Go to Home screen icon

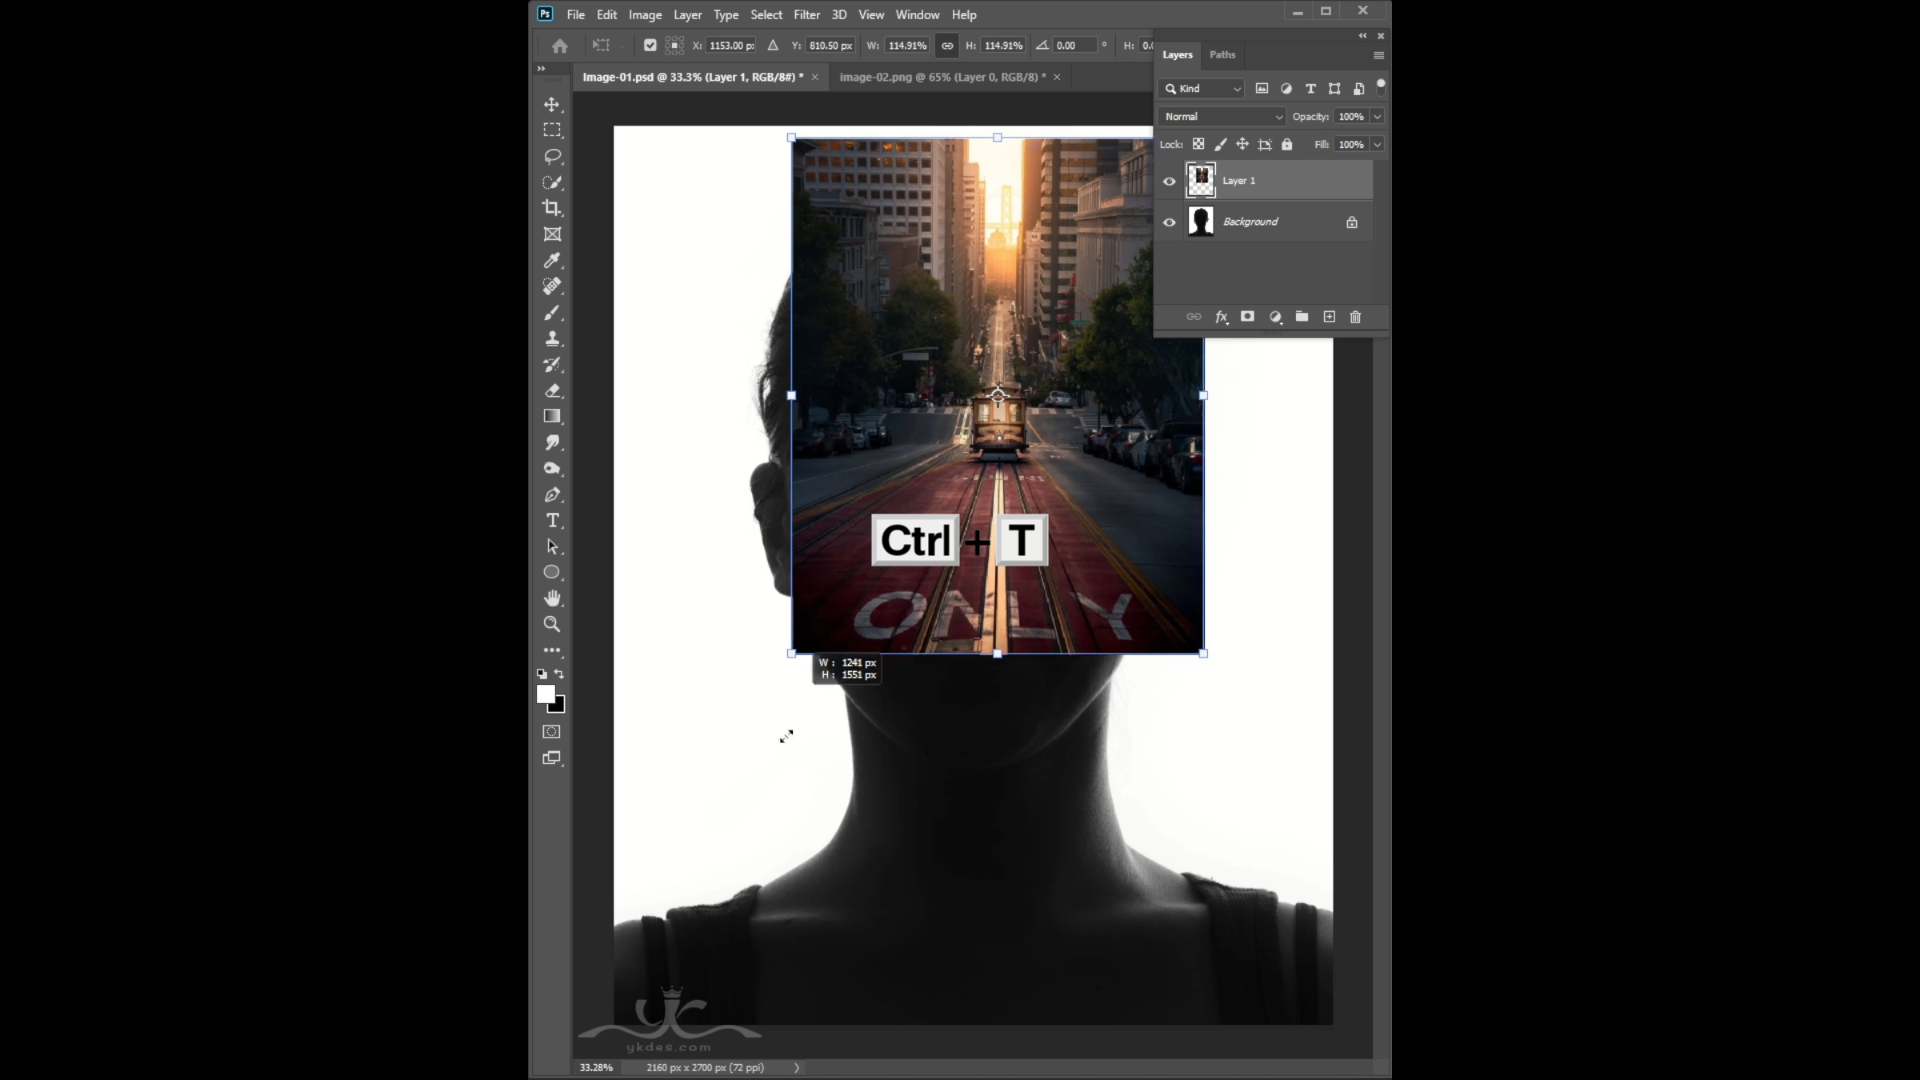tap(560, 46)
